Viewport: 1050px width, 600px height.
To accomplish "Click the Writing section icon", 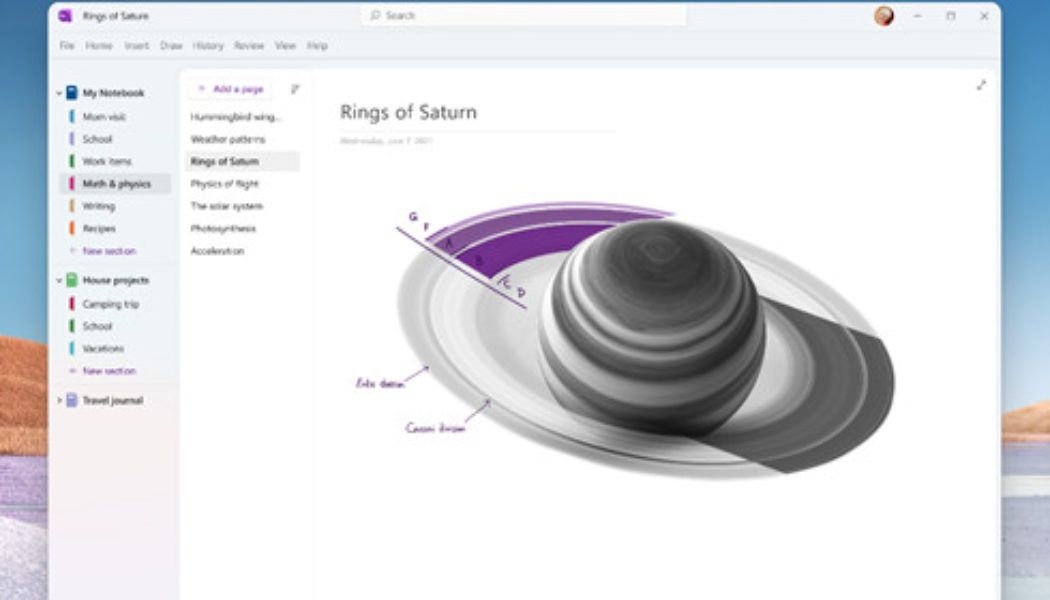I will 69,207.
